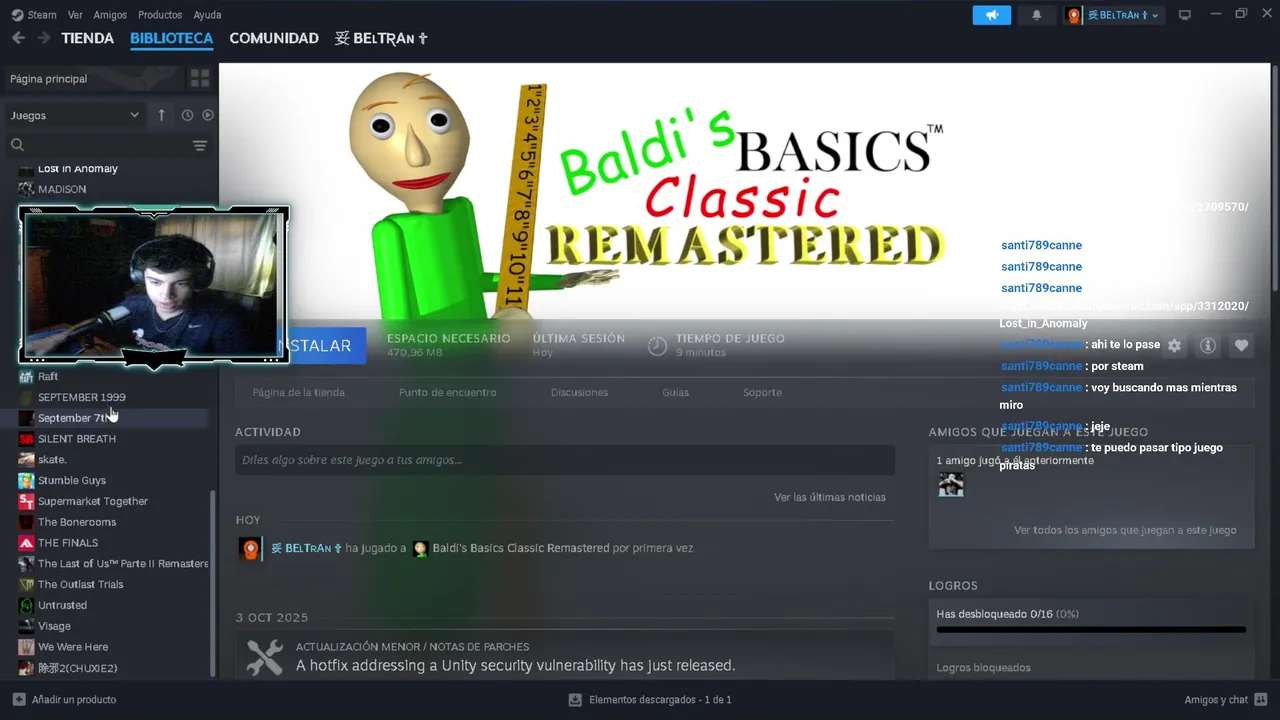This screenshot has width=1280, height=720.
Task: Enter Big Picture mode via monitor icon
Action: [x=1185, y=15]
